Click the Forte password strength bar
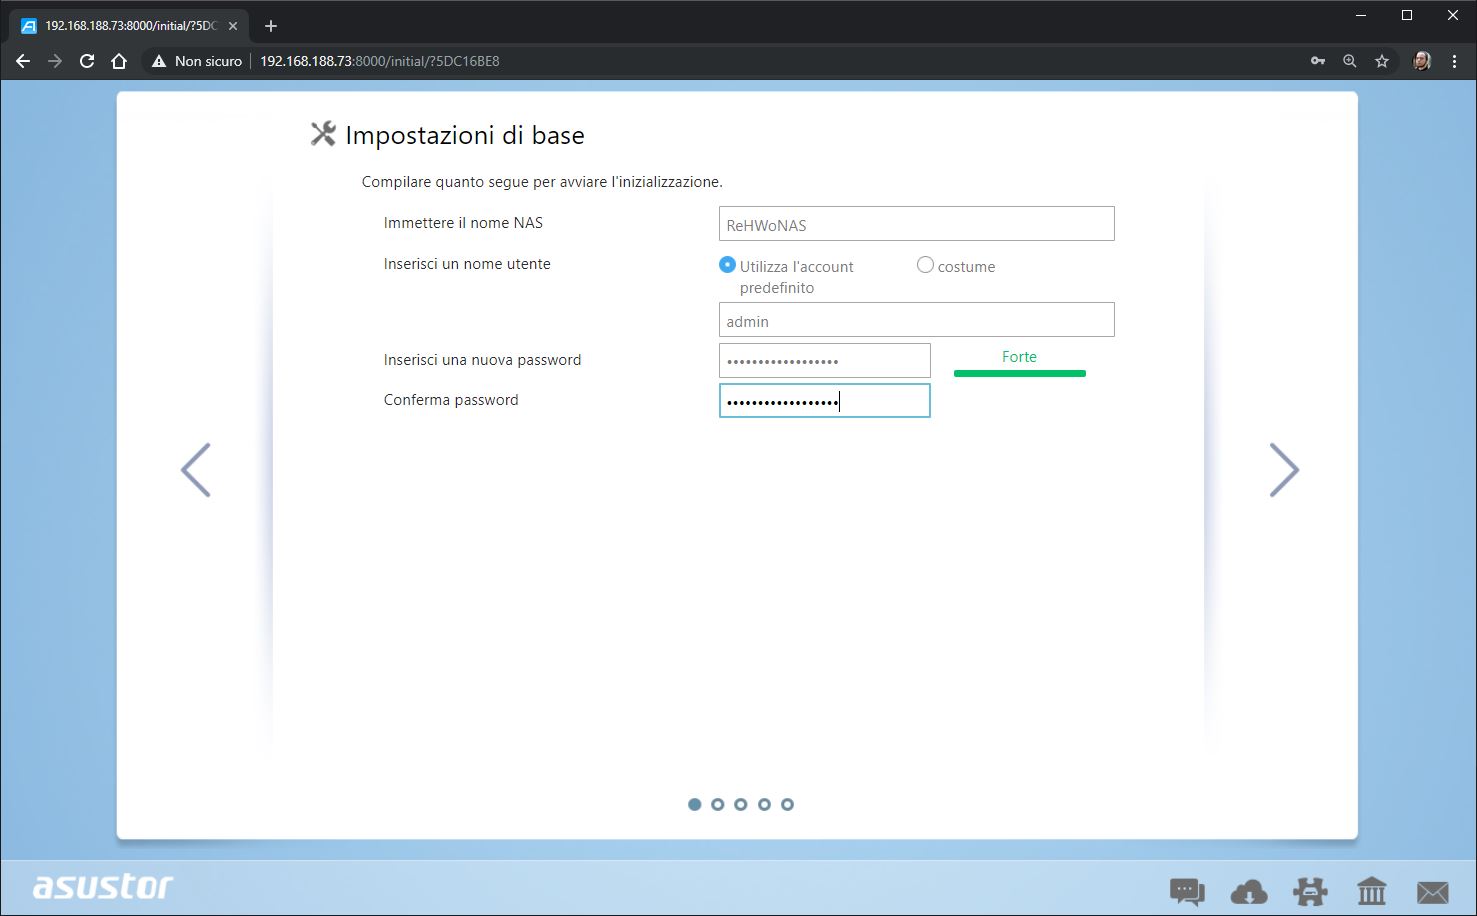The height and width of the screenshot is (916, 1477). [x=1020, y=373]
